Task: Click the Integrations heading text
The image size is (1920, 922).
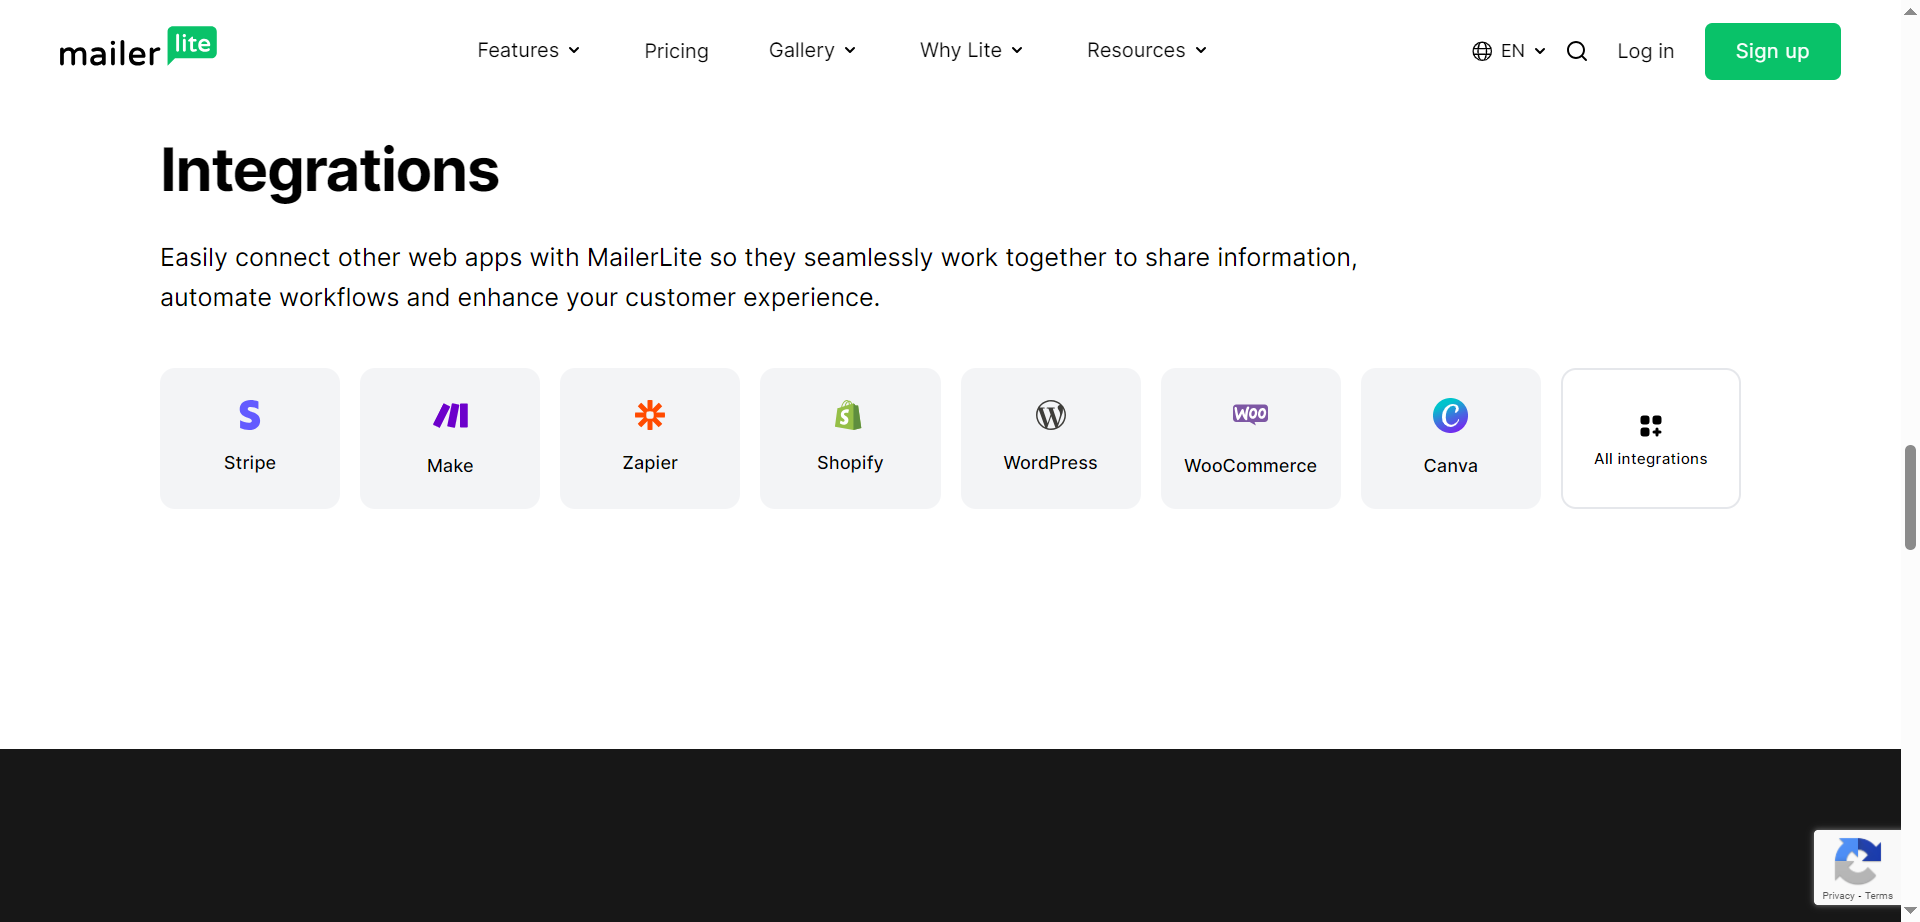Action: click(x=330, y=170)
